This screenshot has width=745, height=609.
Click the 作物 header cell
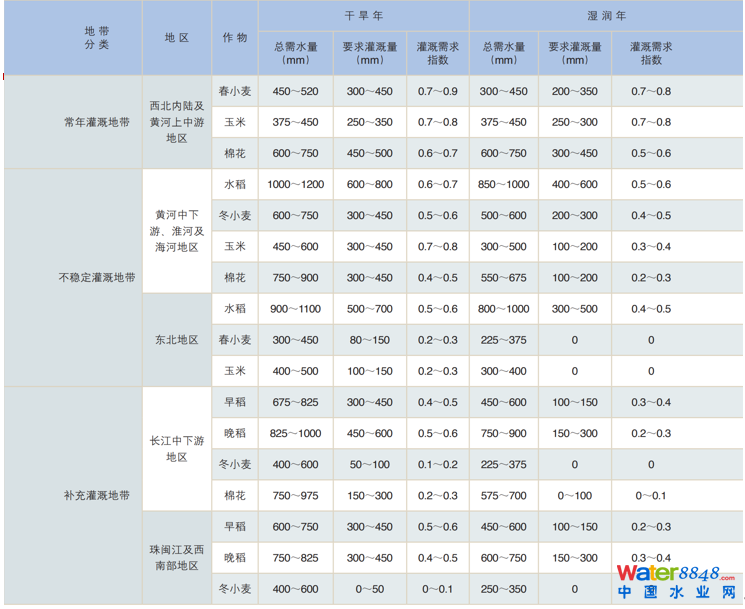click(x=235, y=38)
